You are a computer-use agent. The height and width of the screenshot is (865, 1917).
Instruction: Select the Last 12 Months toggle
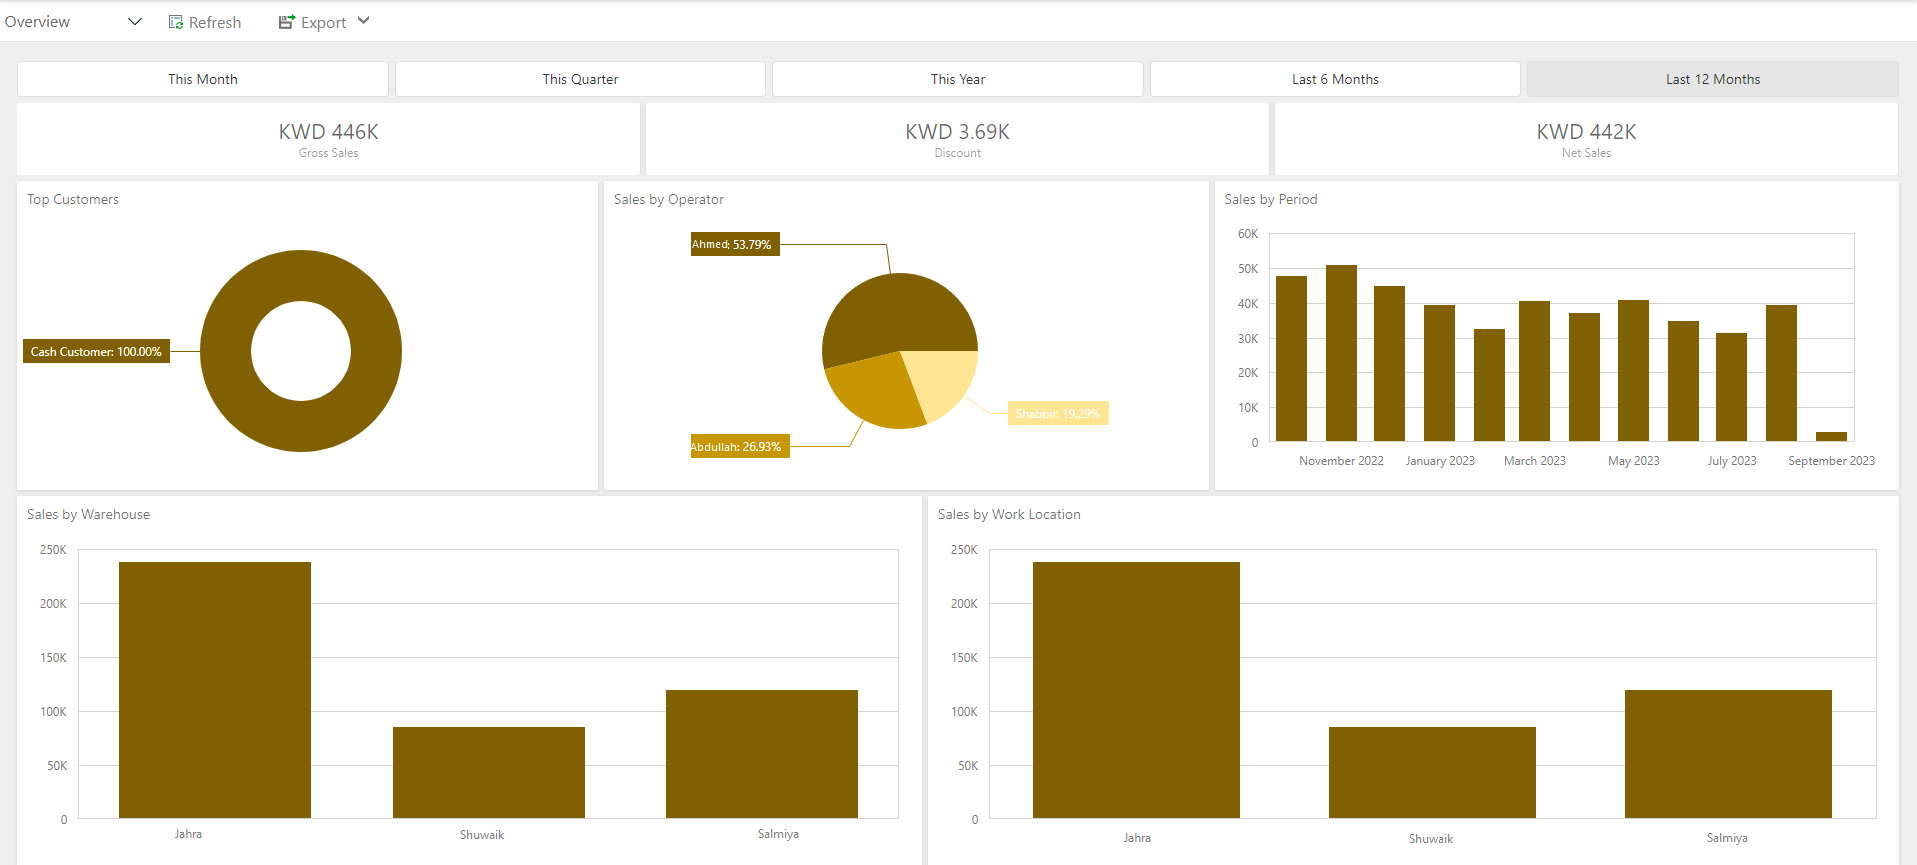click(1712, 79)
